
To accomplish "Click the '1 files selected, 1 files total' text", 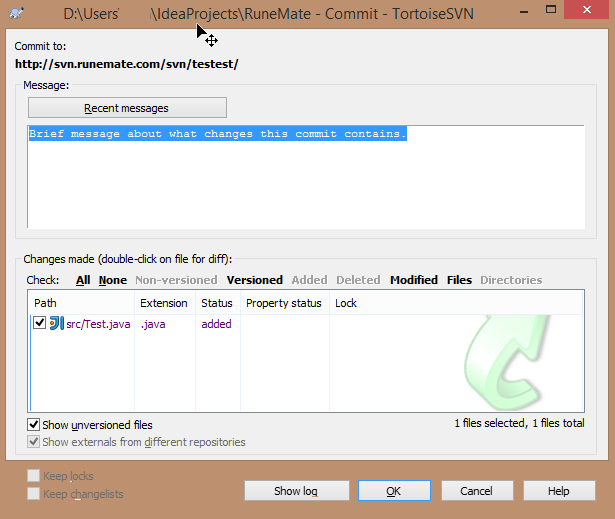I will [x=519, y=423].
